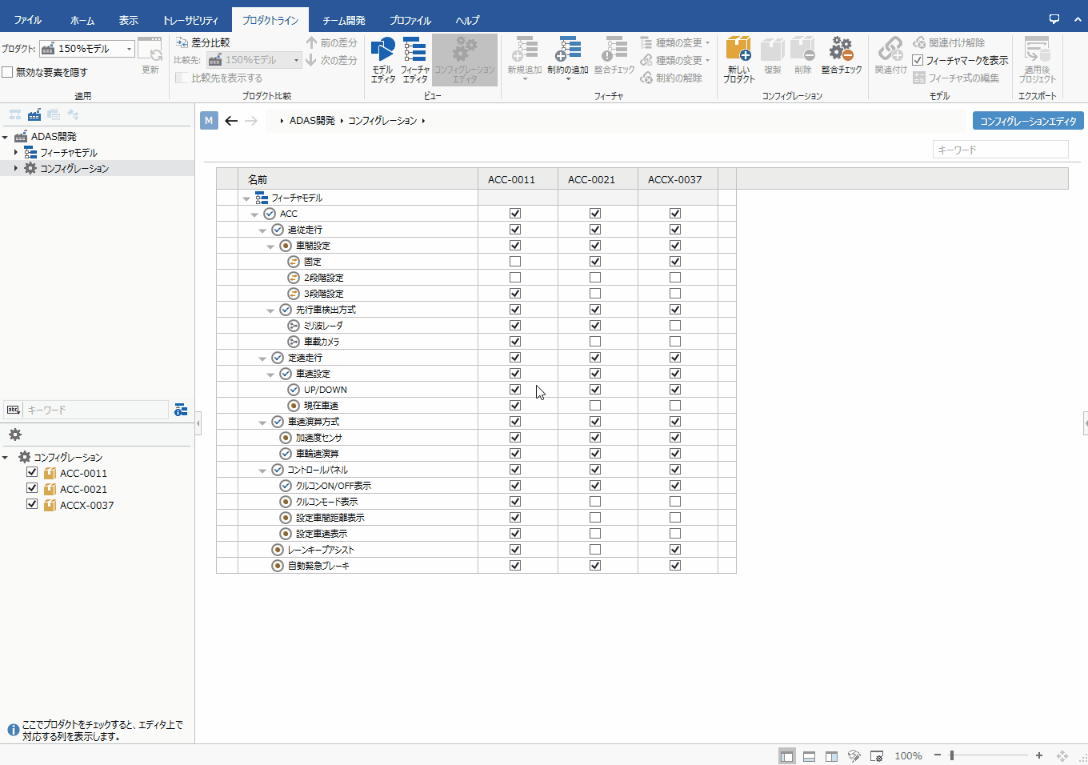Click the back arrow in the breadcrumb bar
This screenshot has height=765, width=1088.
(x=231, y=121)
